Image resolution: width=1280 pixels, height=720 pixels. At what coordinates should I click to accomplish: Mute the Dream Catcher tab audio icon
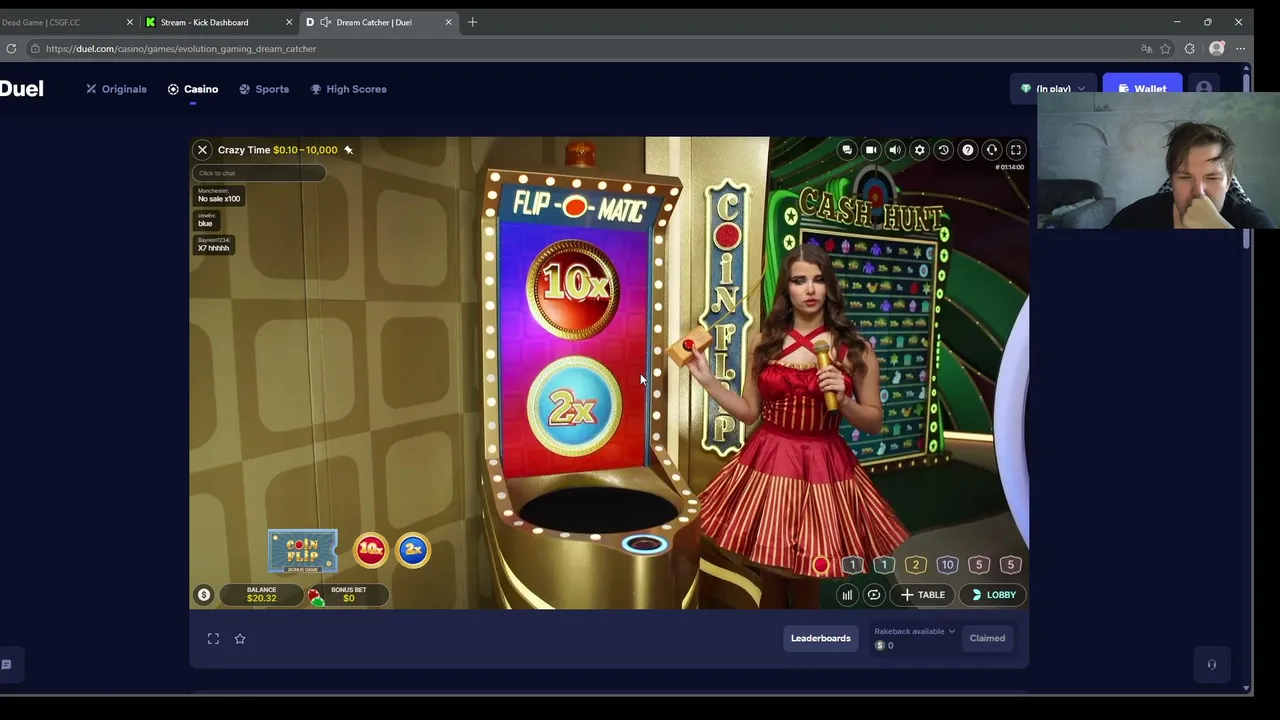(x=326, y=22)
